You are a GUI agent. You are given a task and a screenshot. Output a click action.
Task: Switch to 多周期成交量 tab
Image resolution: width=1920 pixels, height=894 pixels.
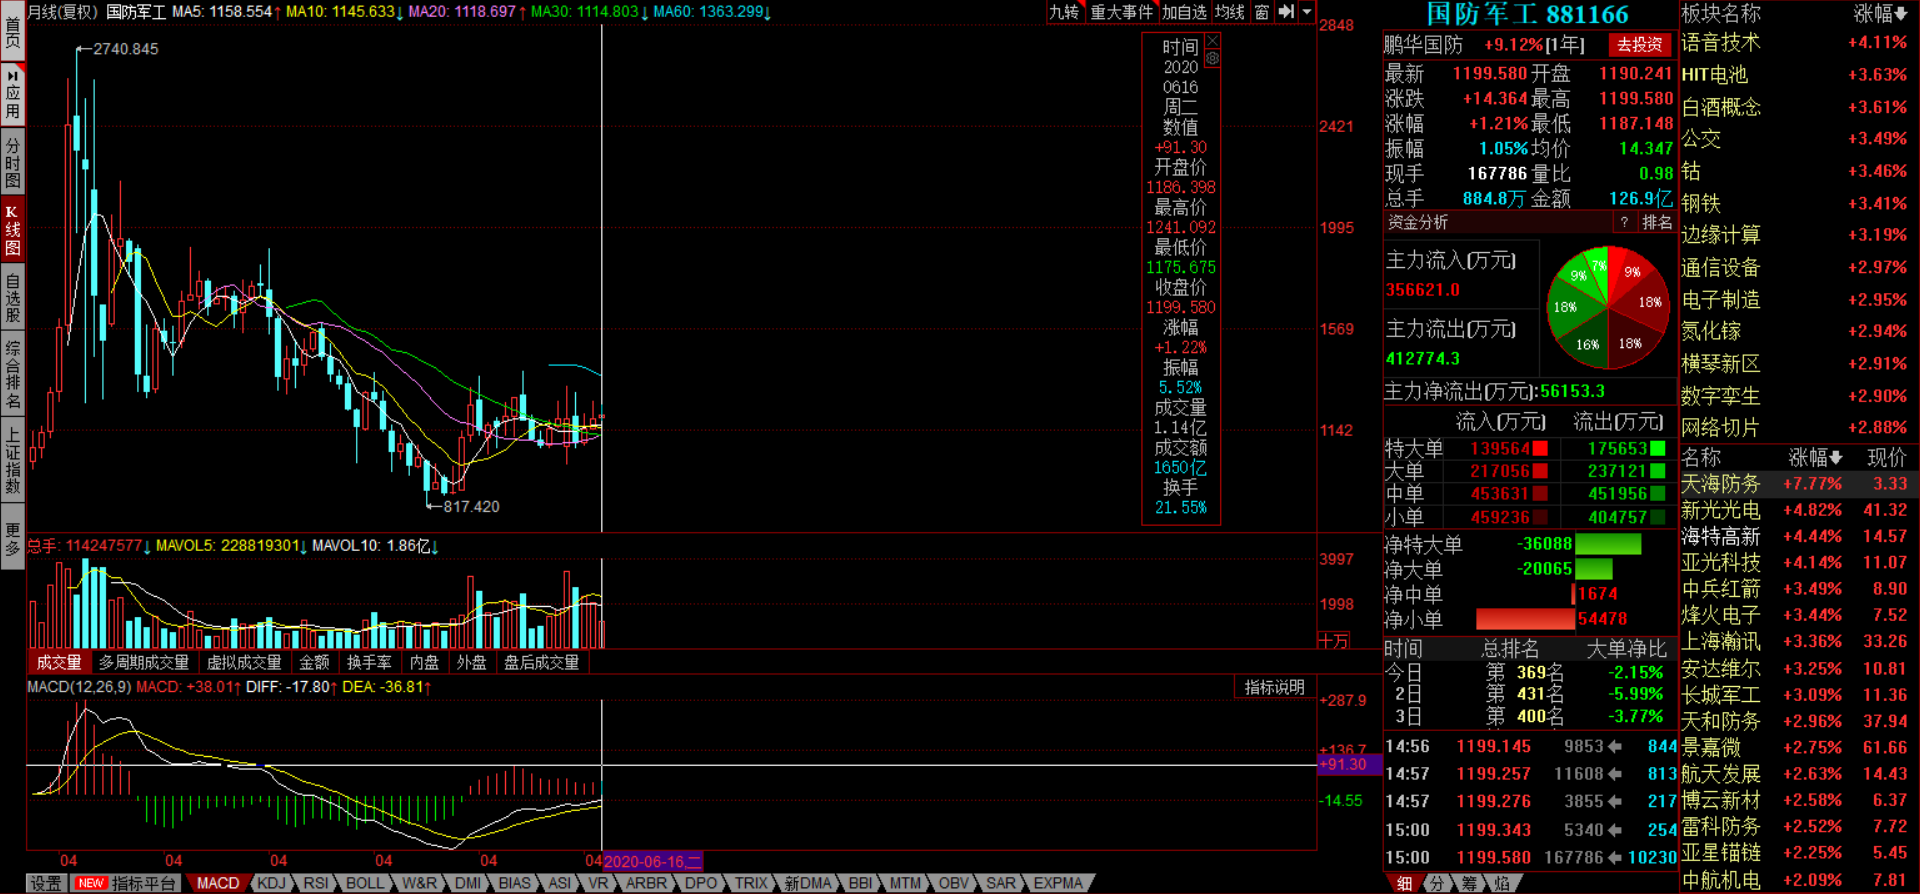click(x=144, y=662)
